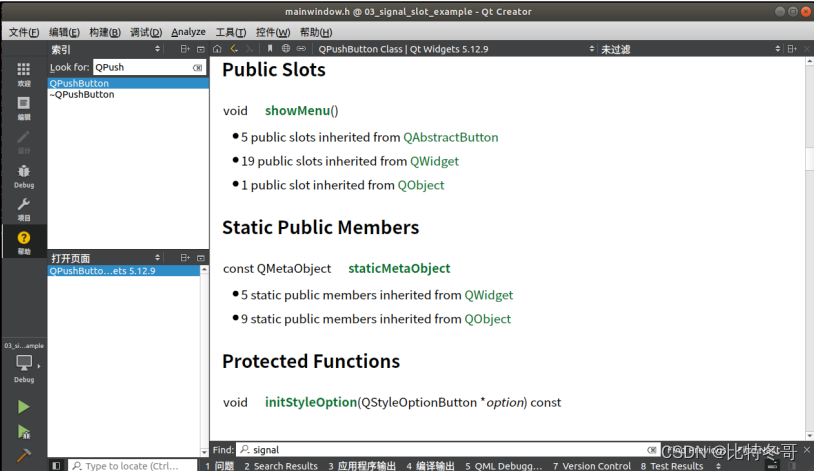Open the 调试(D) menu
The width and height of the screenshot is (814, 471).
pos(146,32)
